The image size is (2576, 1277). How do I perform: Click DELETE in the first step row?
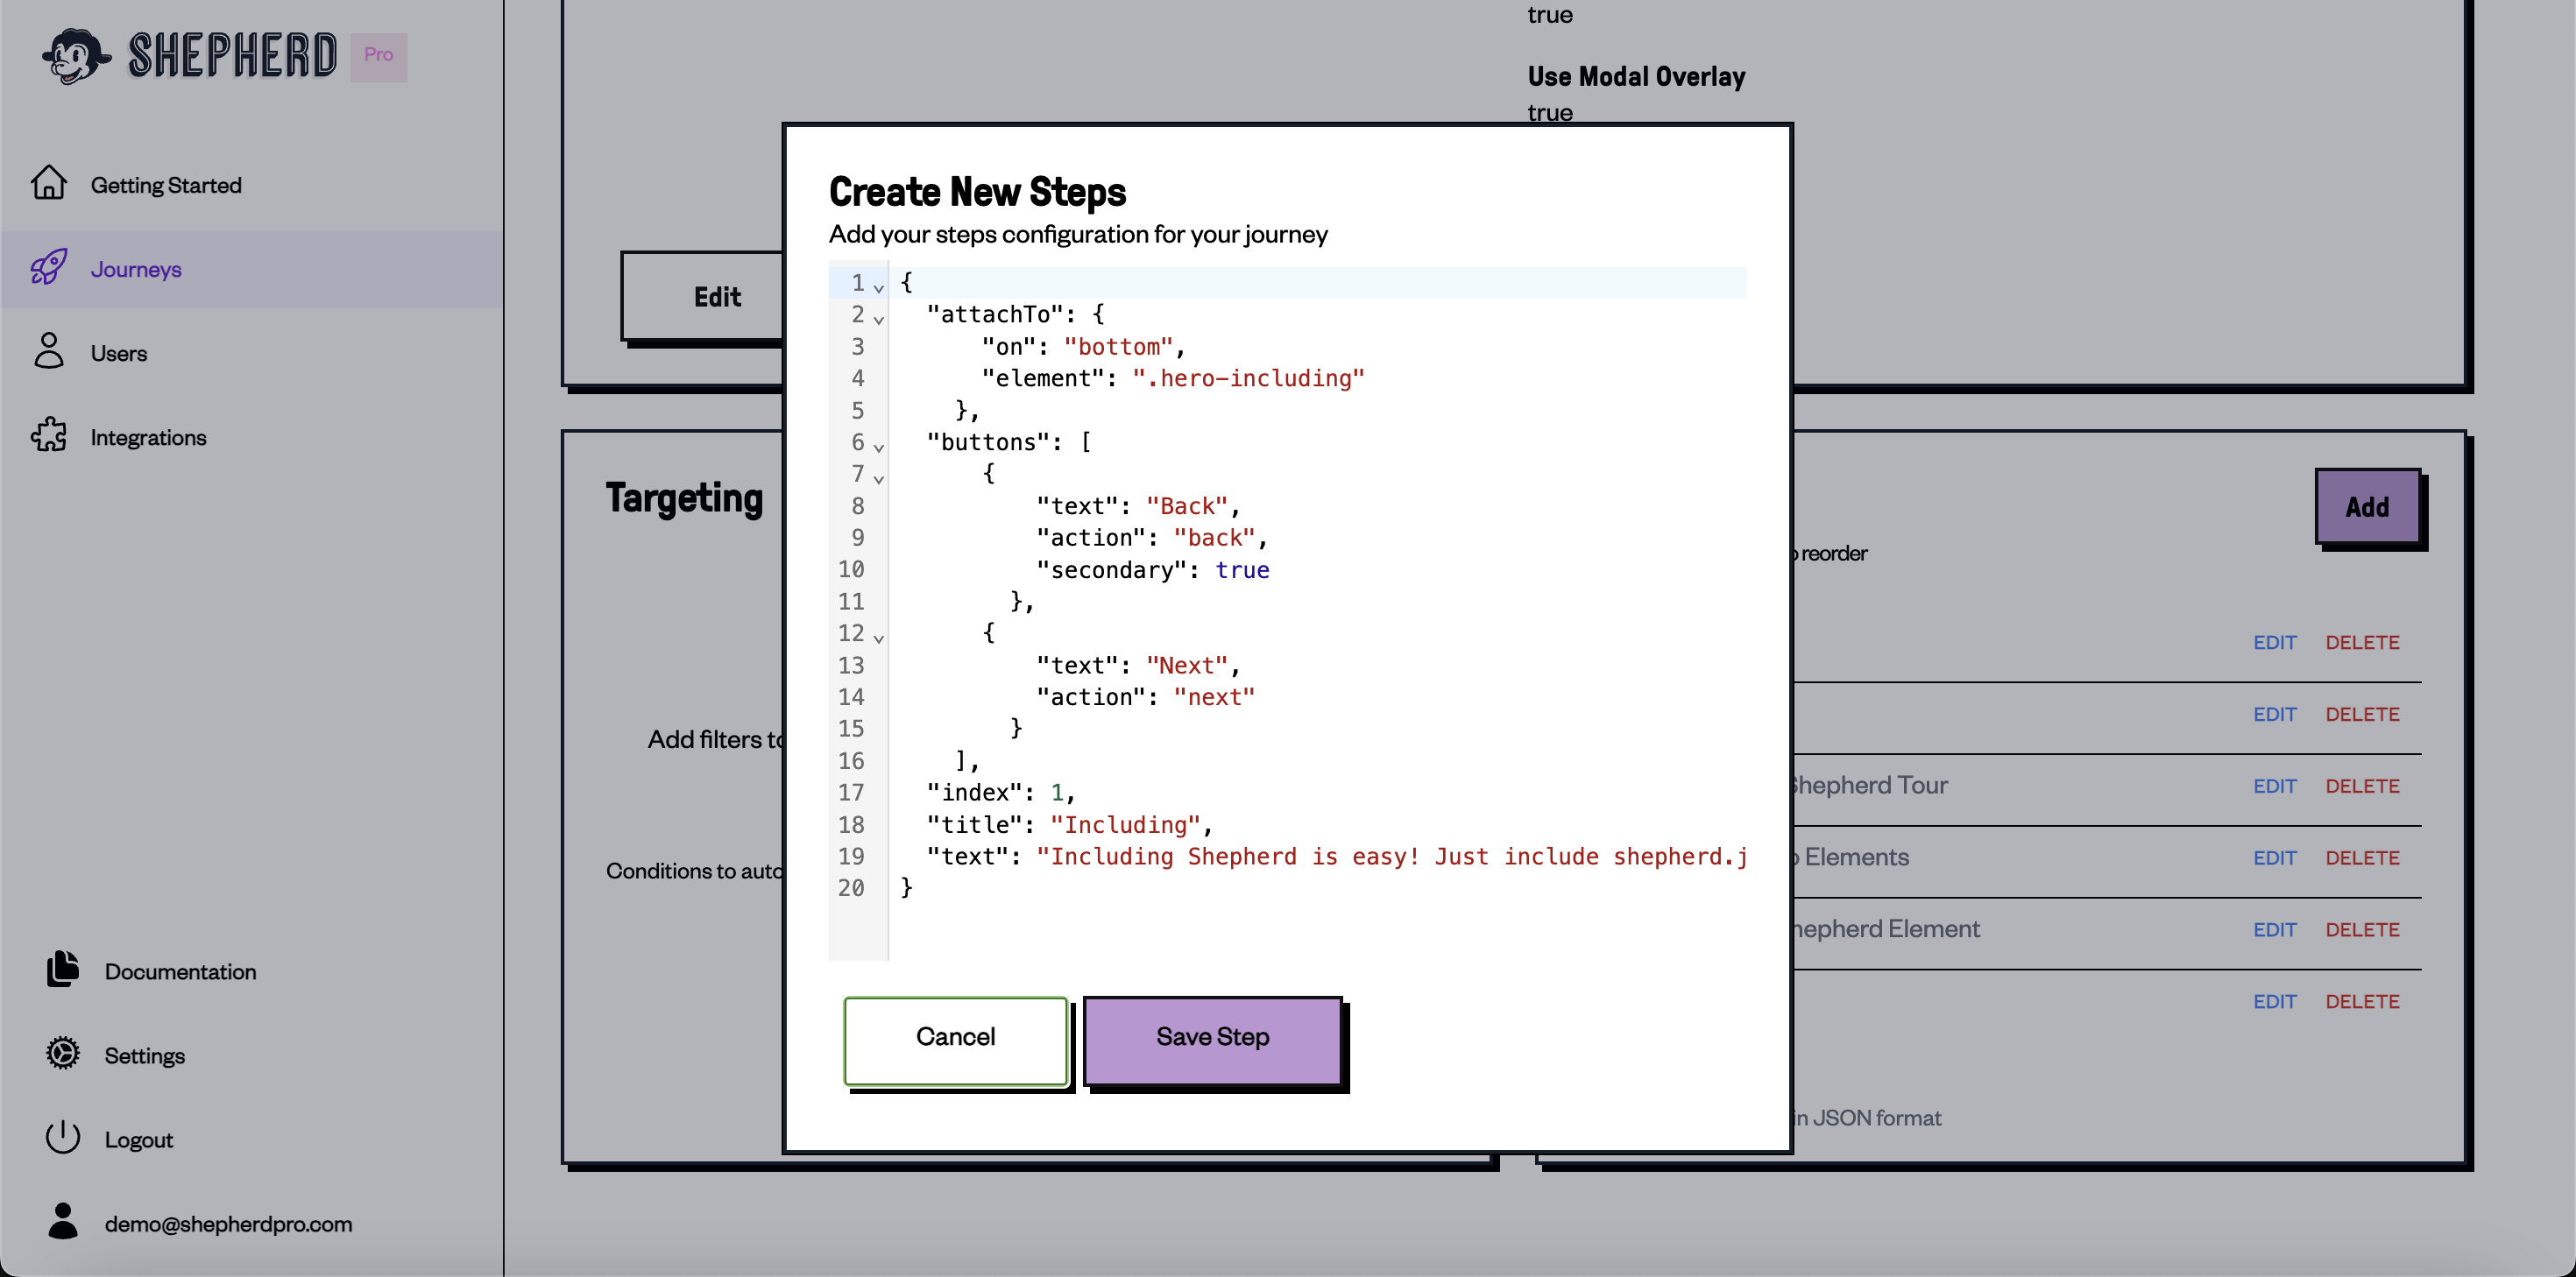(x=2362, y=642)
